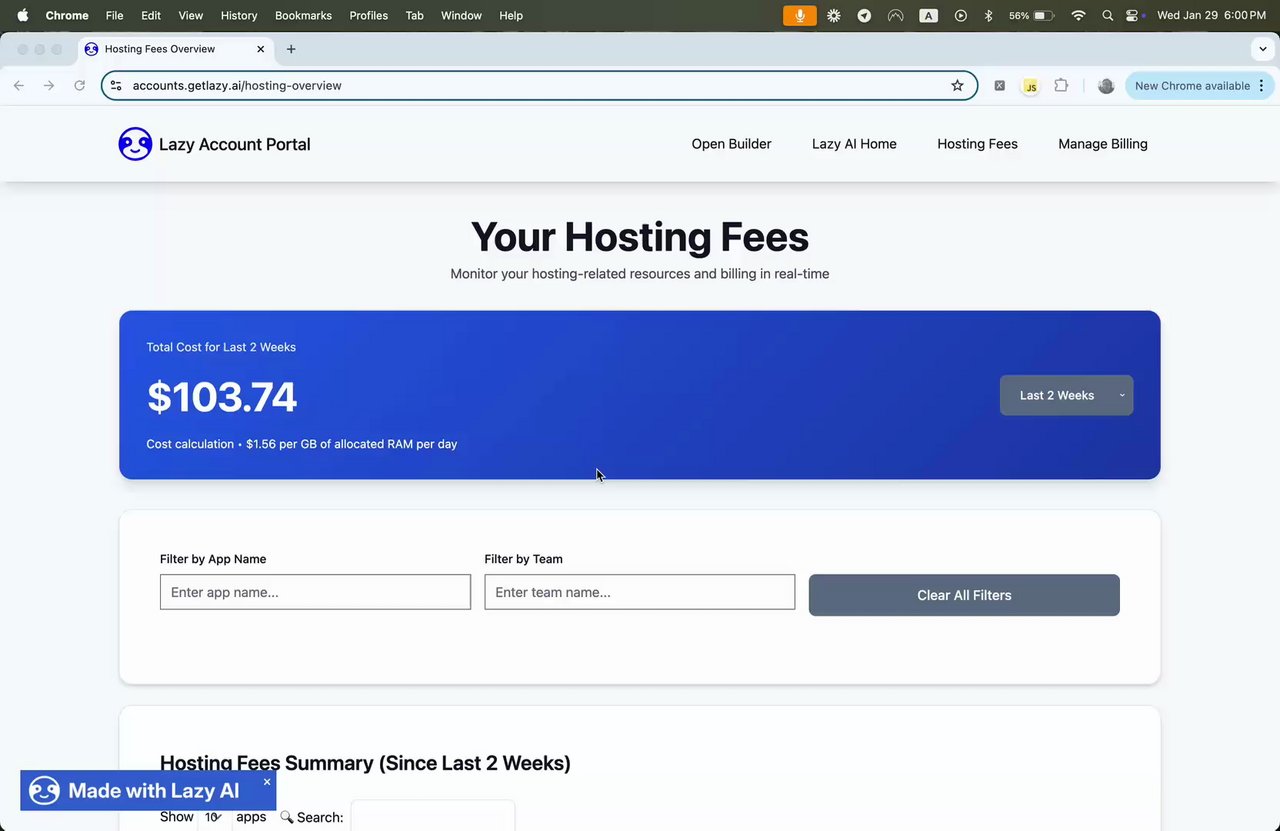Viewport: 1280px width, 831px height.
Task: Open the Show apps count dropdown
Action: tap(215, 817)
